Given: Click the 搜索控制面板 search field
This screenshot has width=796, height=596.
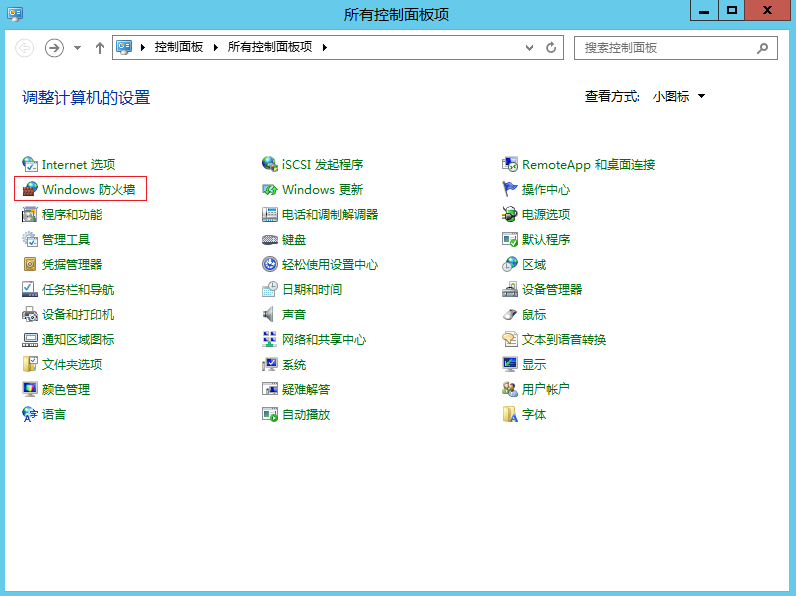Looking at the screenshot, I should coord(665,47).
